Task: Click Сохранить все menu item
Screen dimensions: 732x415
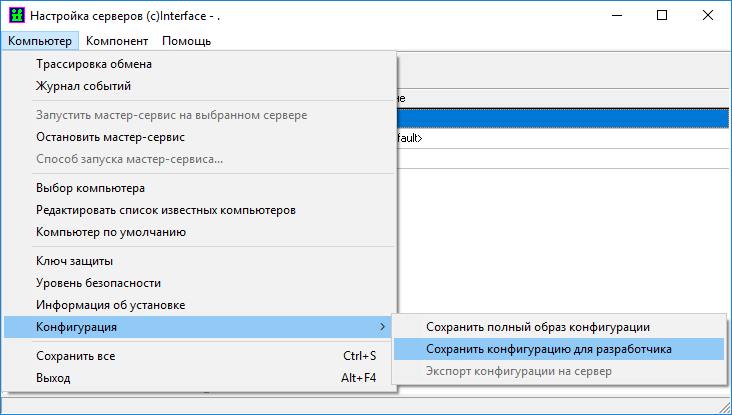Action: 74,356
